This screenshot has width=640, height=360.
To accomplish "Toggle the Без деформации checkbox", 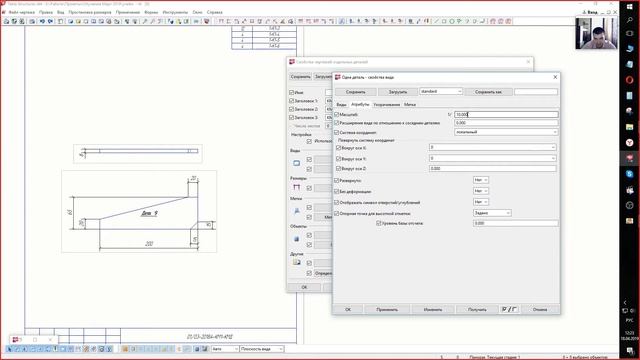I will (x=337, y=191).
